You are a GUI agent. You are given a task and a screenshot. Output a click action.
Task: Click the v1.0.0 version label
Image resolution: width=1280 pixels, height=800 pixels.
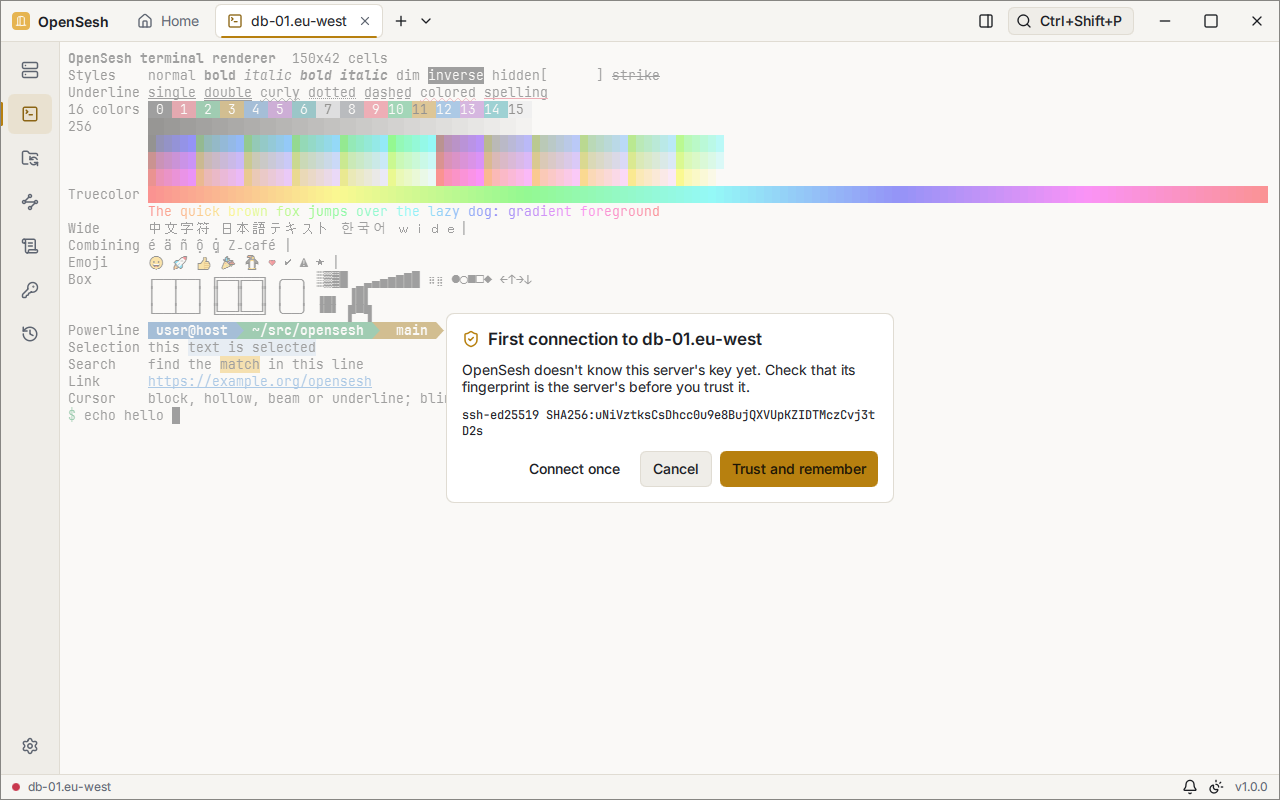(x=1251, y=787)
